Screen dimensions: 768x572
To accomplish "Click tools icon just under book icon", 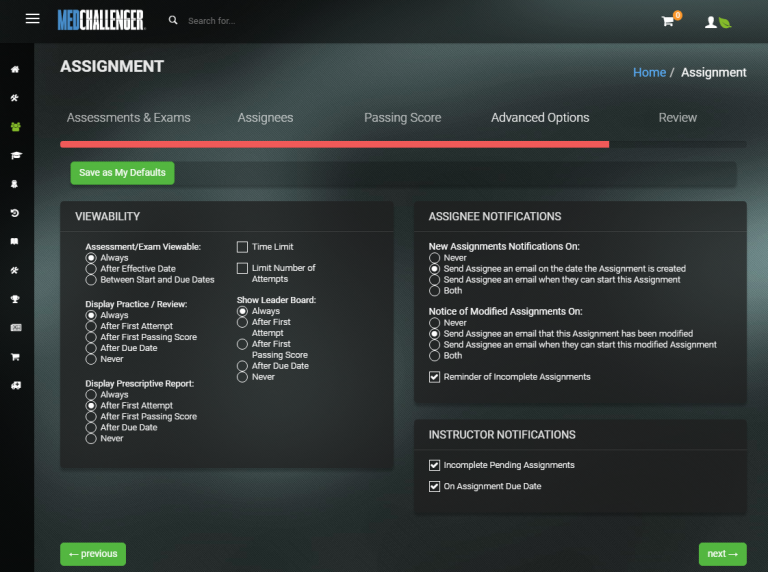I will tap(15, 270).
